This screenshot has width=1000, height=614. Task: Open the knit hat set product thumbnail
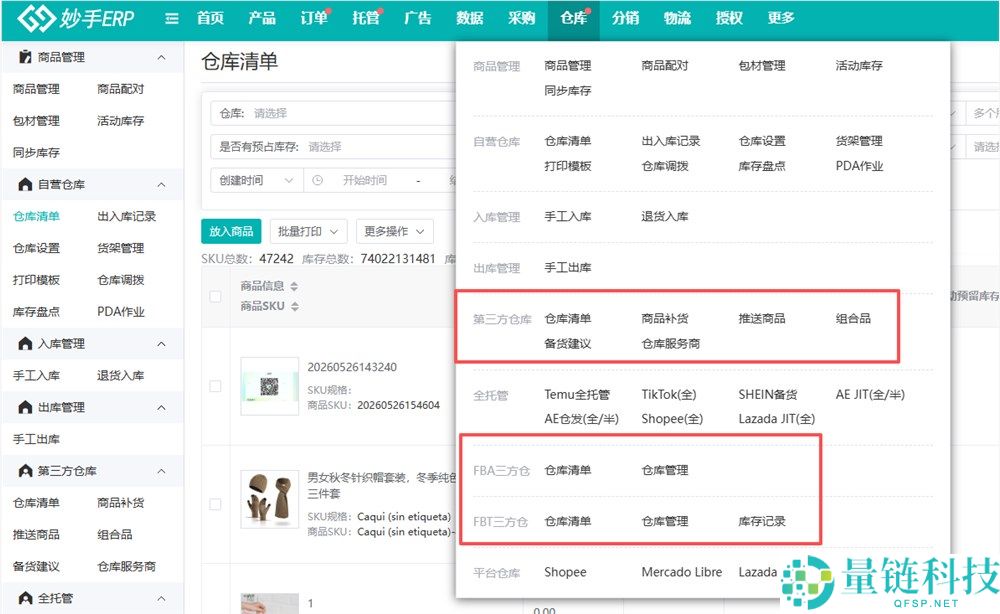tap(270, 499)
